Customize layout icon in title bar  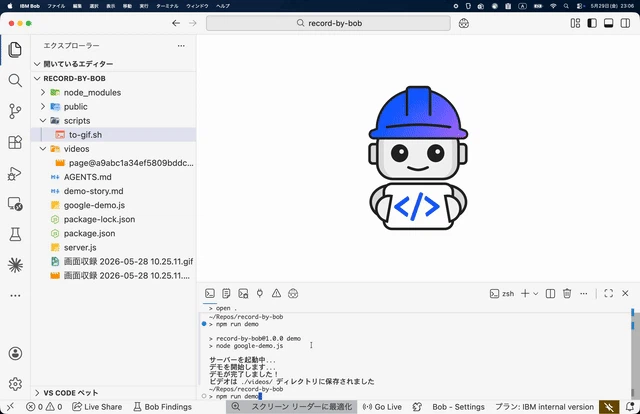575,23
